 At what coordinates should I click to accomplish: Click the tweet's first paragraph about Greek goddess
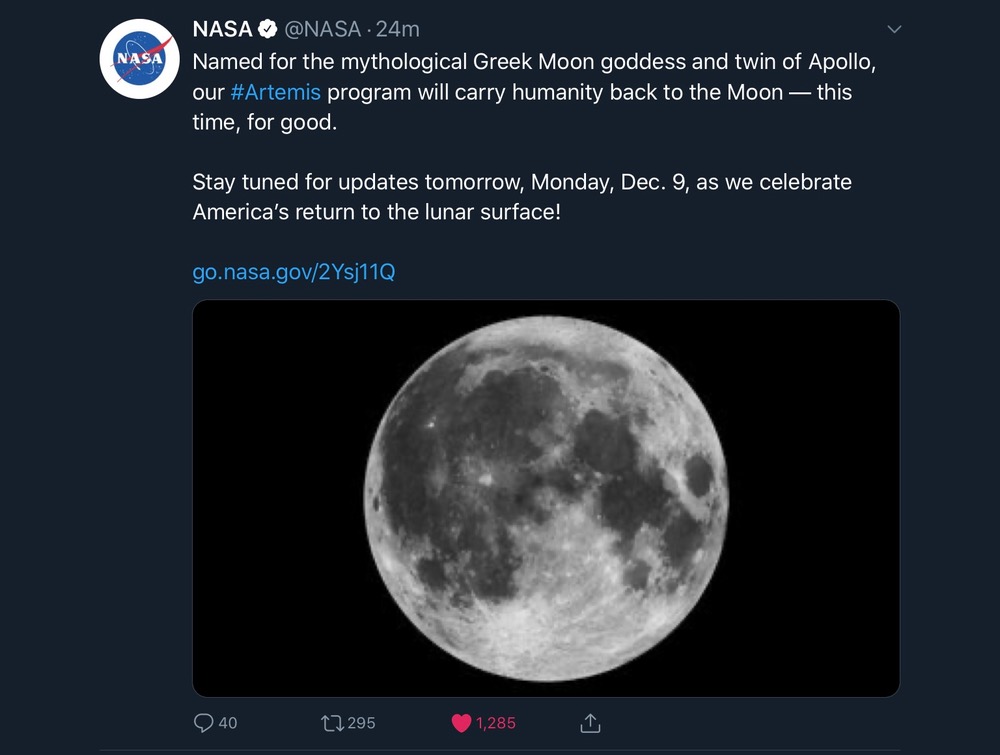coord(520,92)
